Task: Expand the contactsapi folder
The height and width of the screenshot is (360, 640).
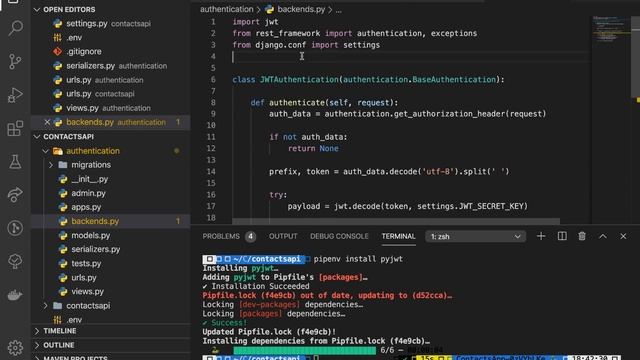Action: [x=45, y=306]
